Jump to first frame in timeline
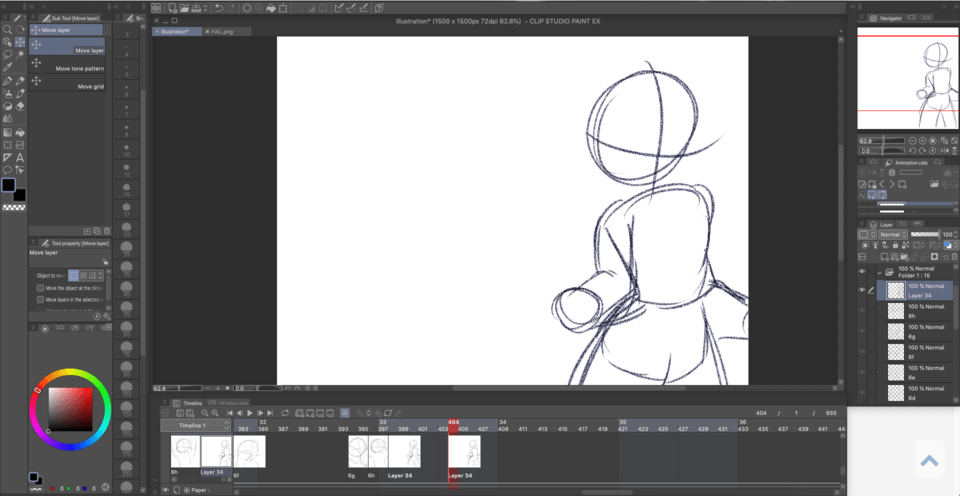This screenshot has height=496, width=960. point(230,412)
